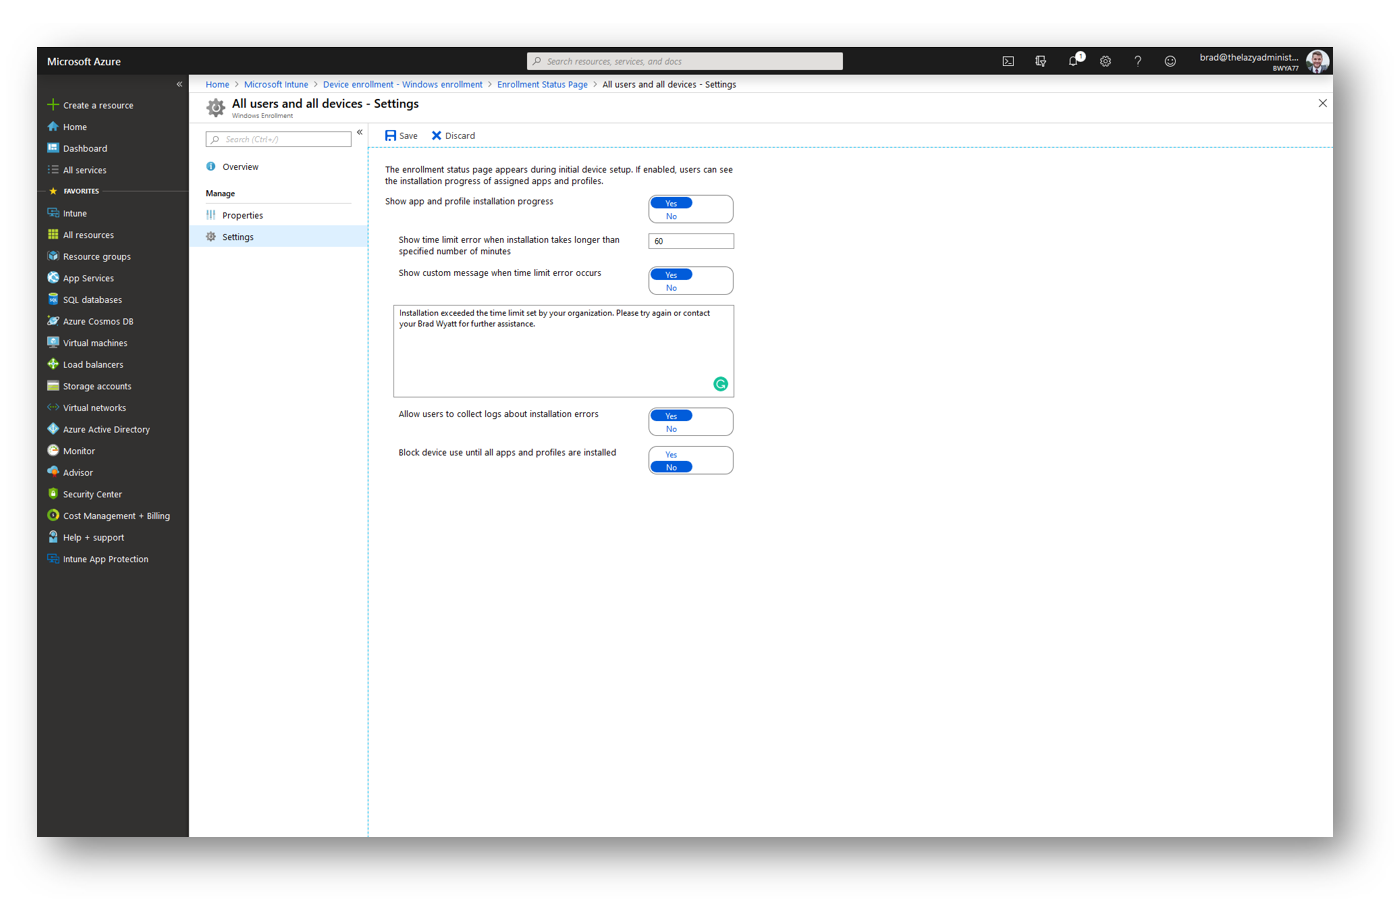Go to Device enrollment - Windows enrollment breadcrumb

(x=402, y=85)
